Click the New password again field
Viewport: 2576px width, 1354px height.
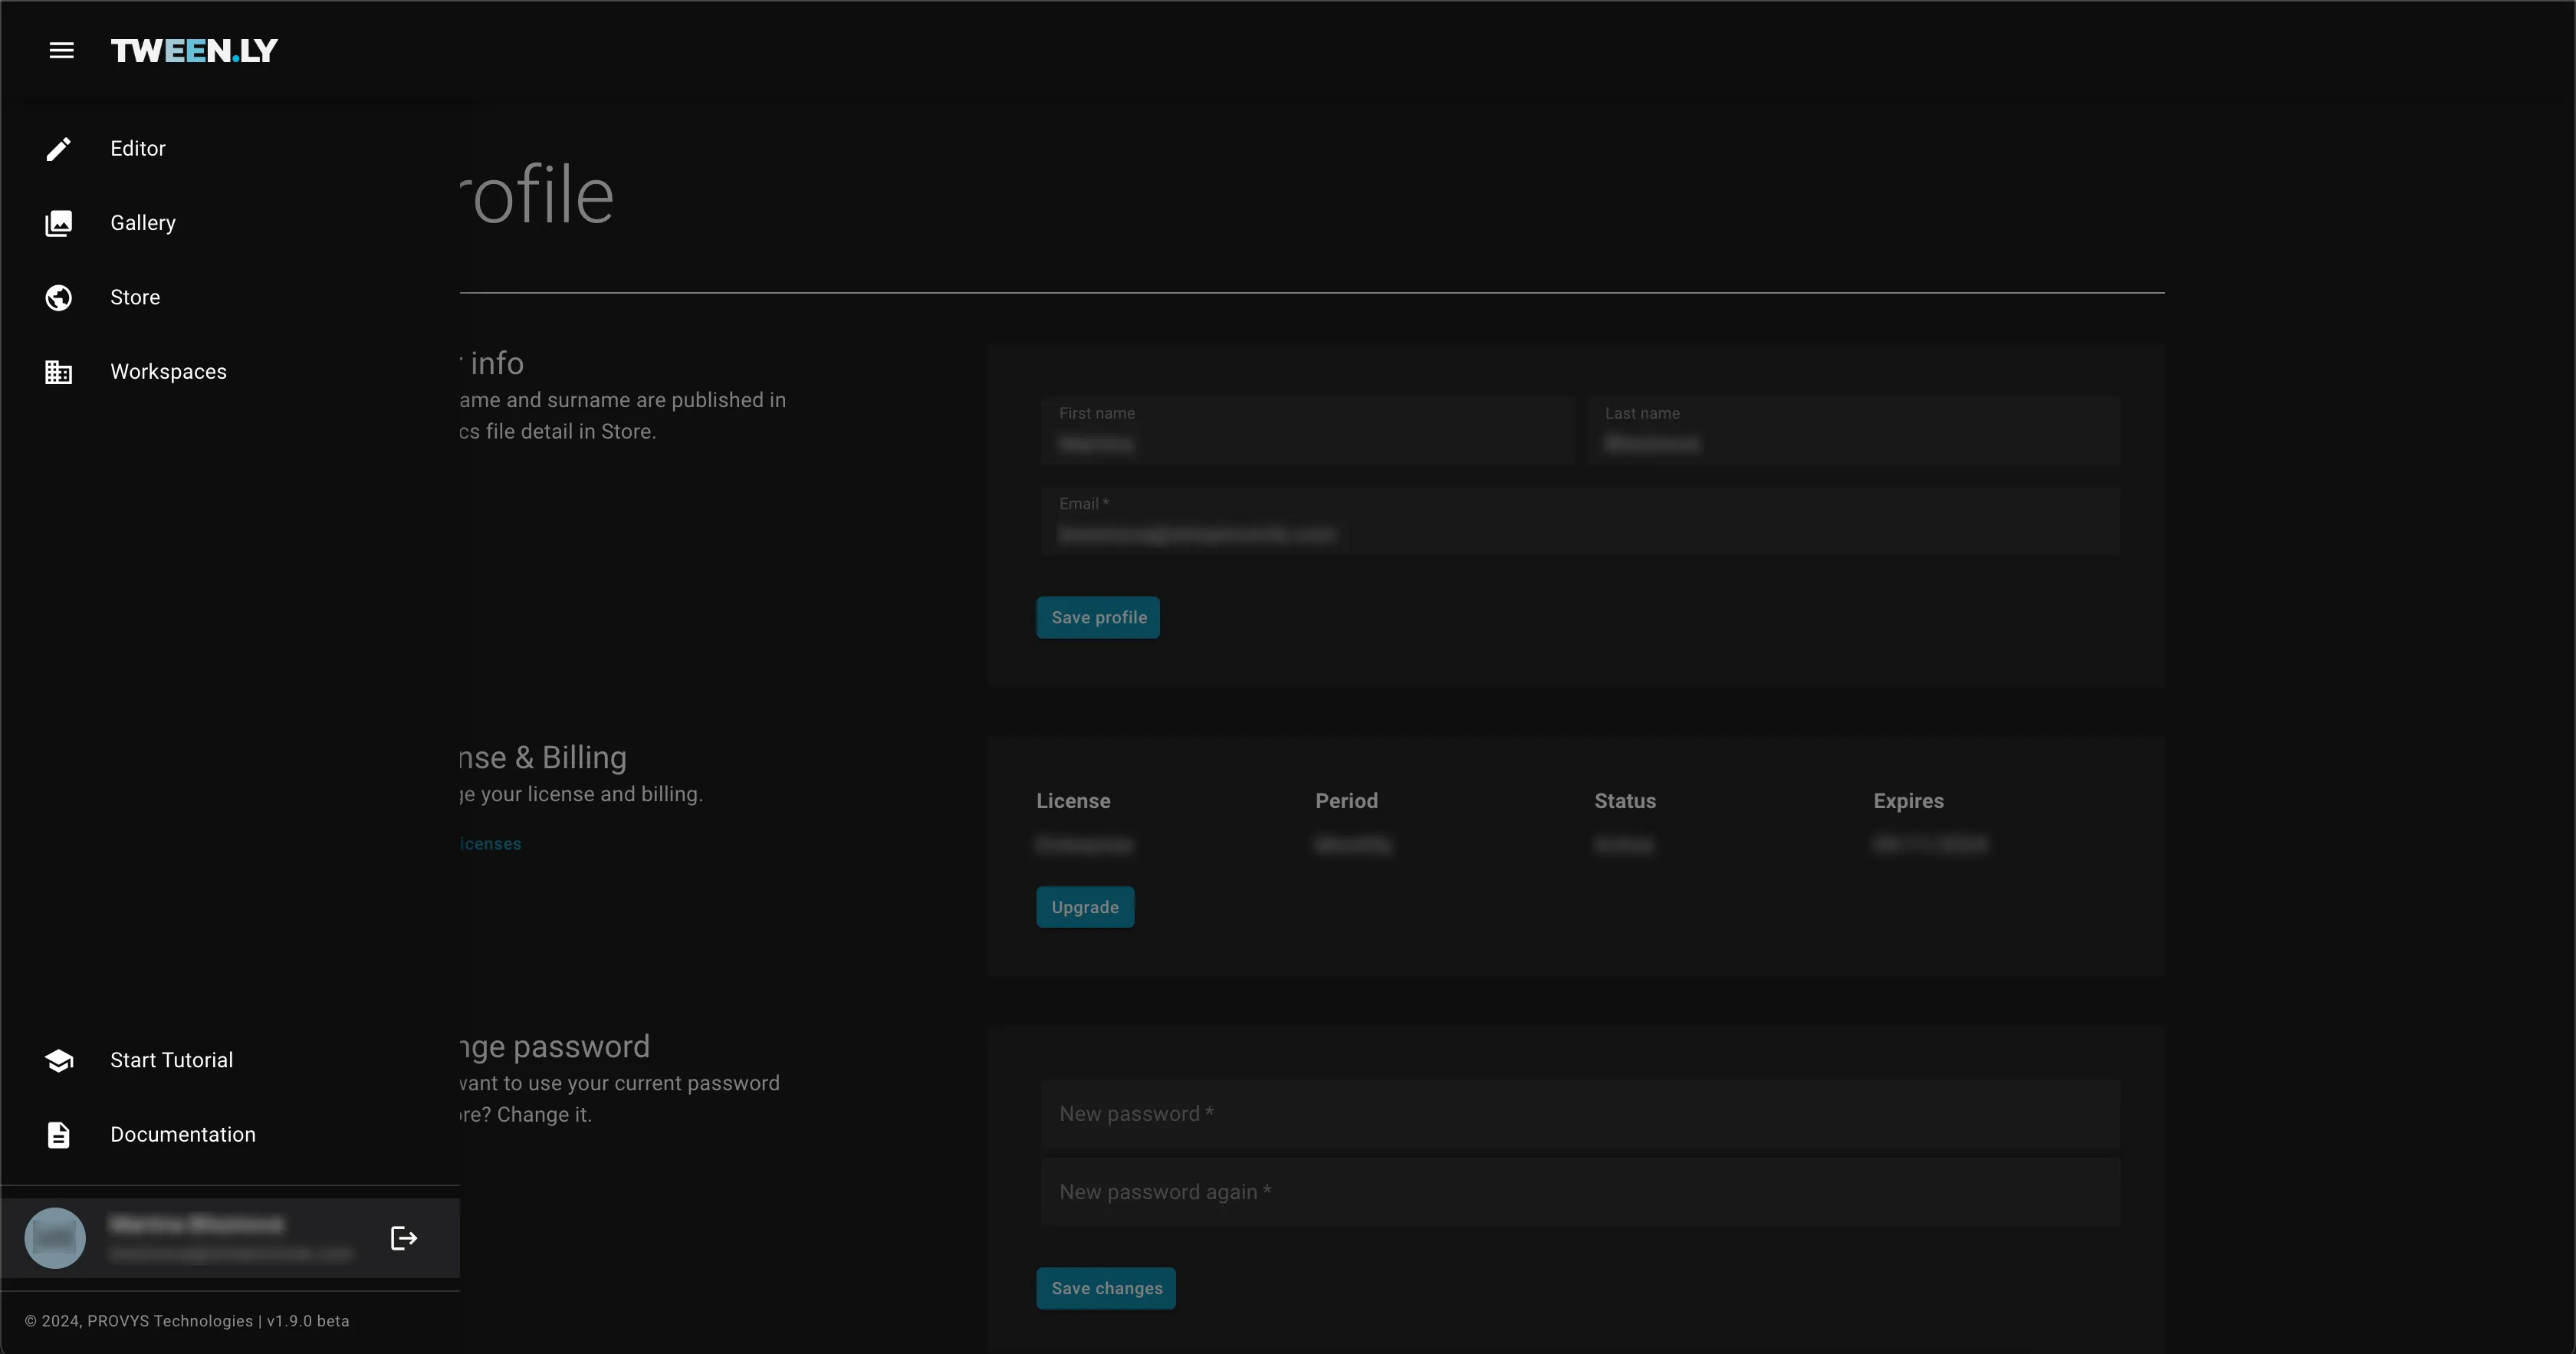[x=1578, y=1192]
